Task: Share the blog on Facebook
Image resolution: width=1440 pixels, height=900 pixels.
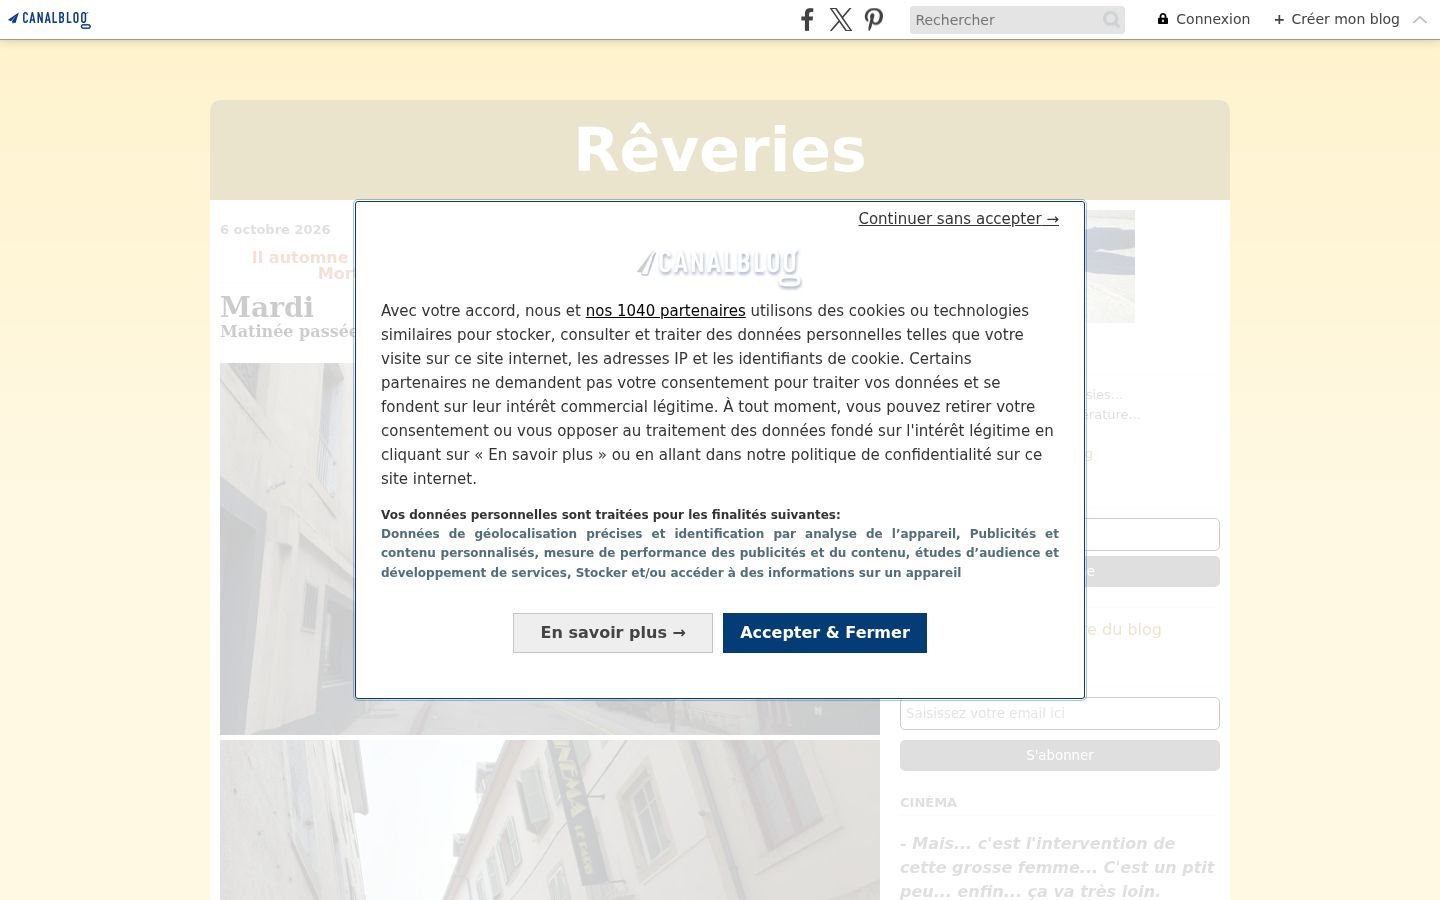Action: tap(807, 19)
